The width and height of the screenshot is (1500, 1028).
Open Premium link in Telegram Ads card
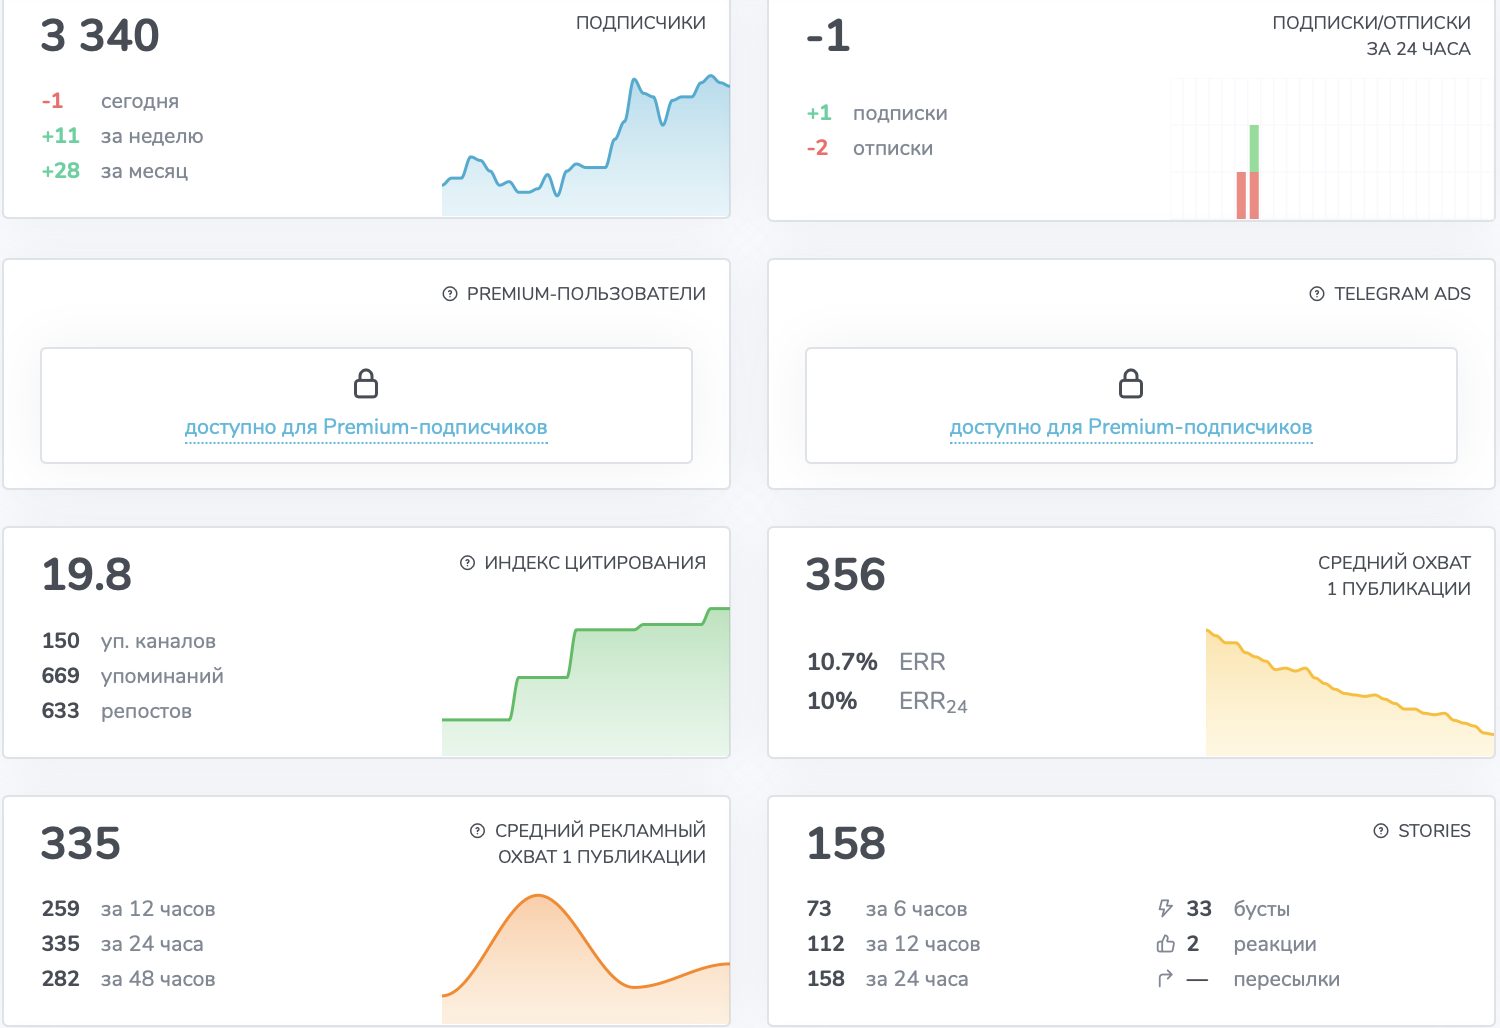(x=1131, y=427)
